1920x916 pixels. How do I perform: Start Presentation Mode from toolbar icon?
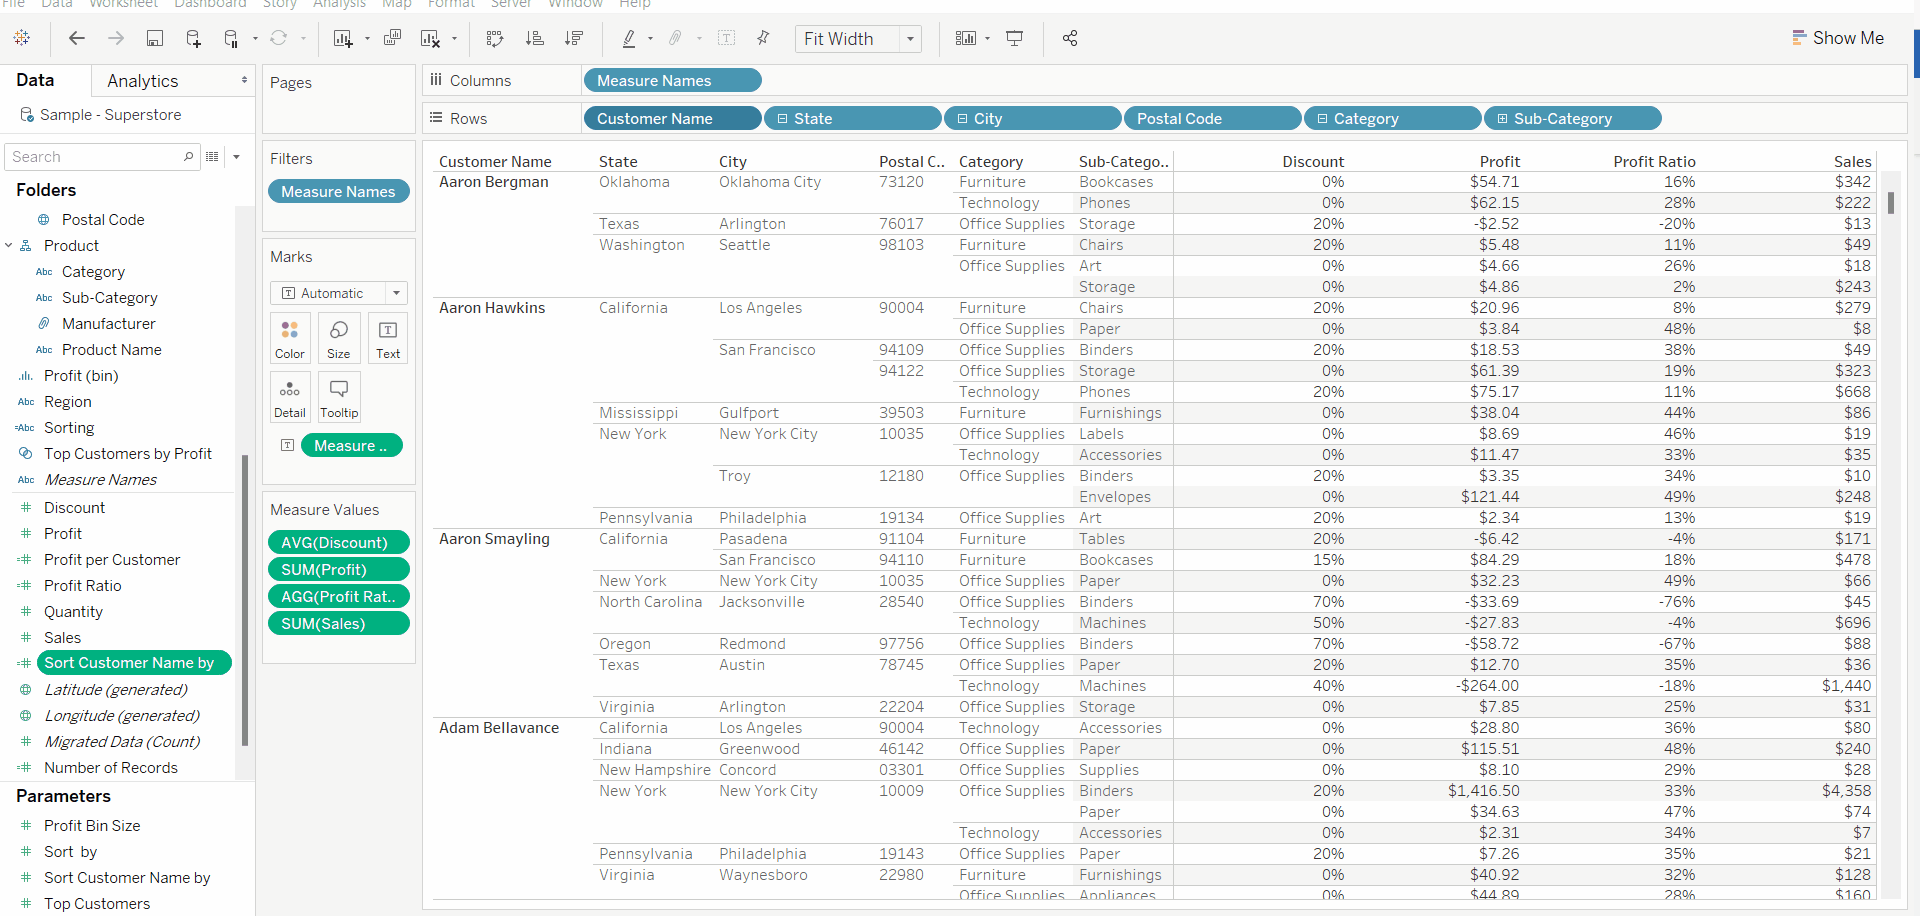coord(1015,38)
